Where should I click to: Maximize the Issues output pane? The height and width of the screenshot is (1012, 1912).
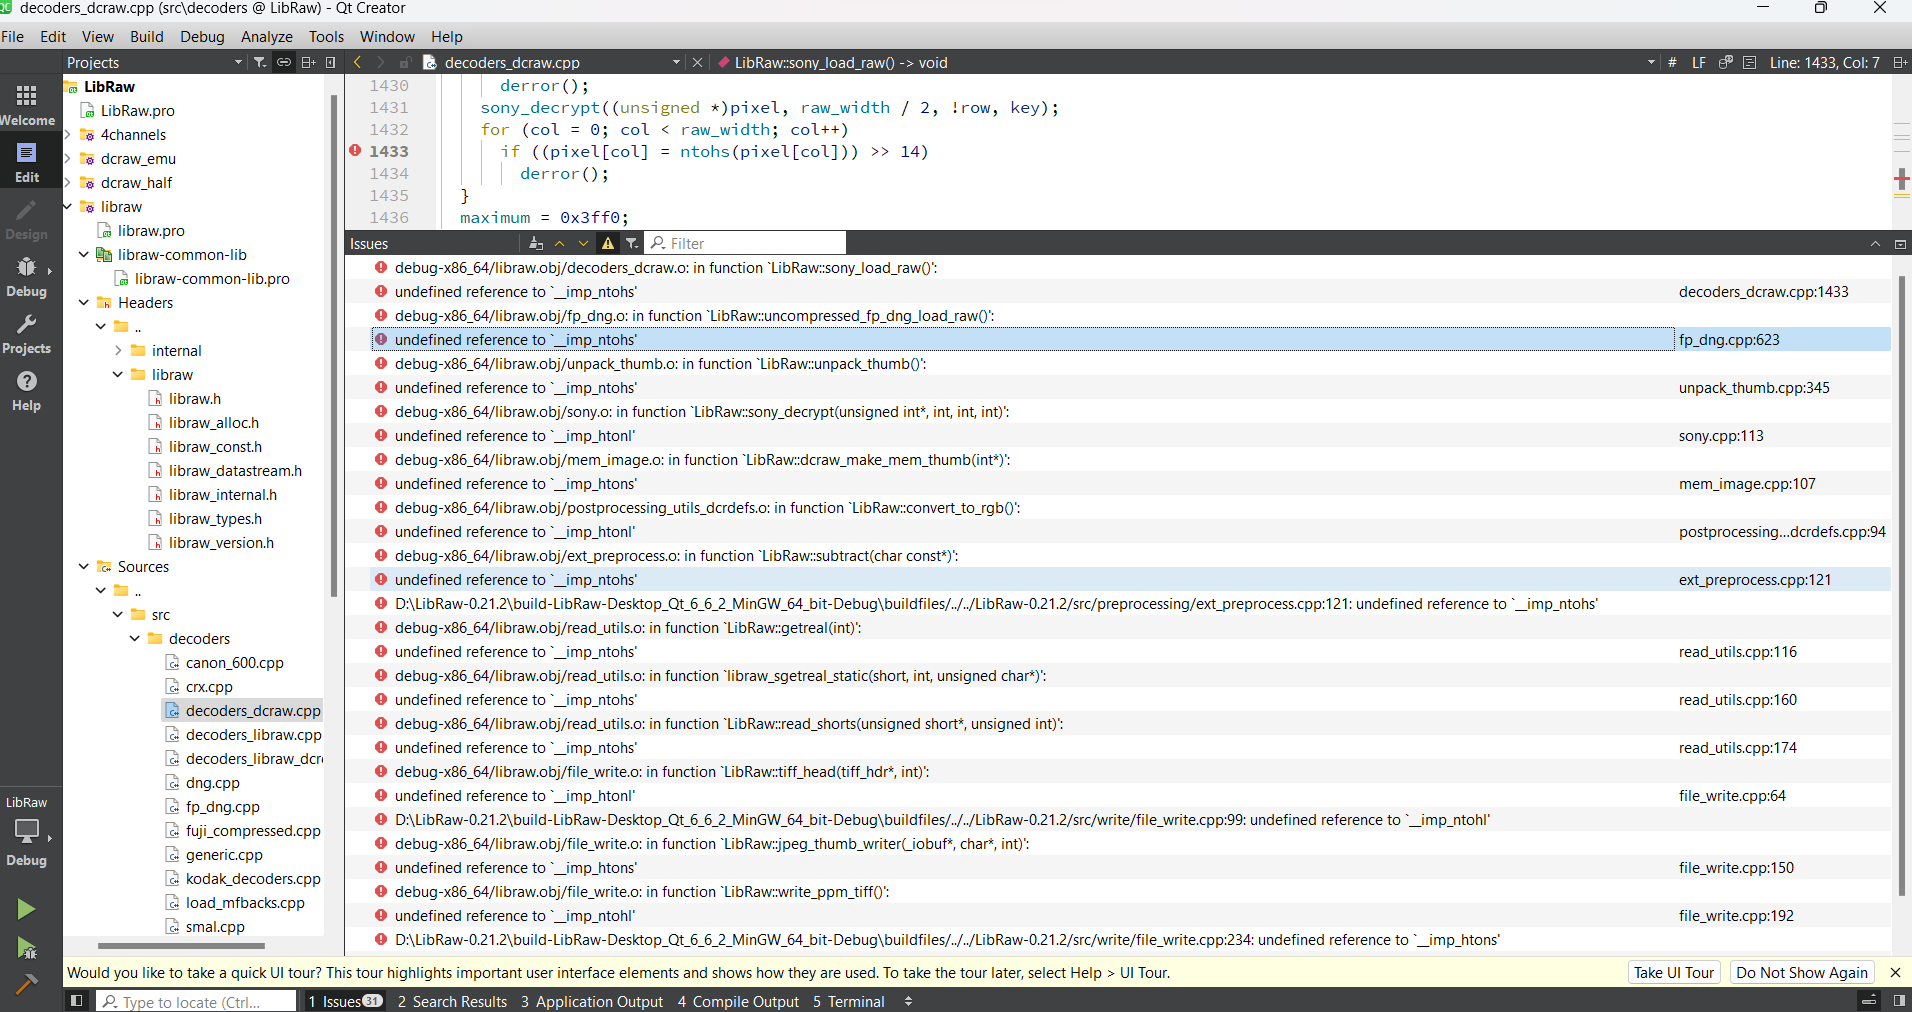[1876, 243]
